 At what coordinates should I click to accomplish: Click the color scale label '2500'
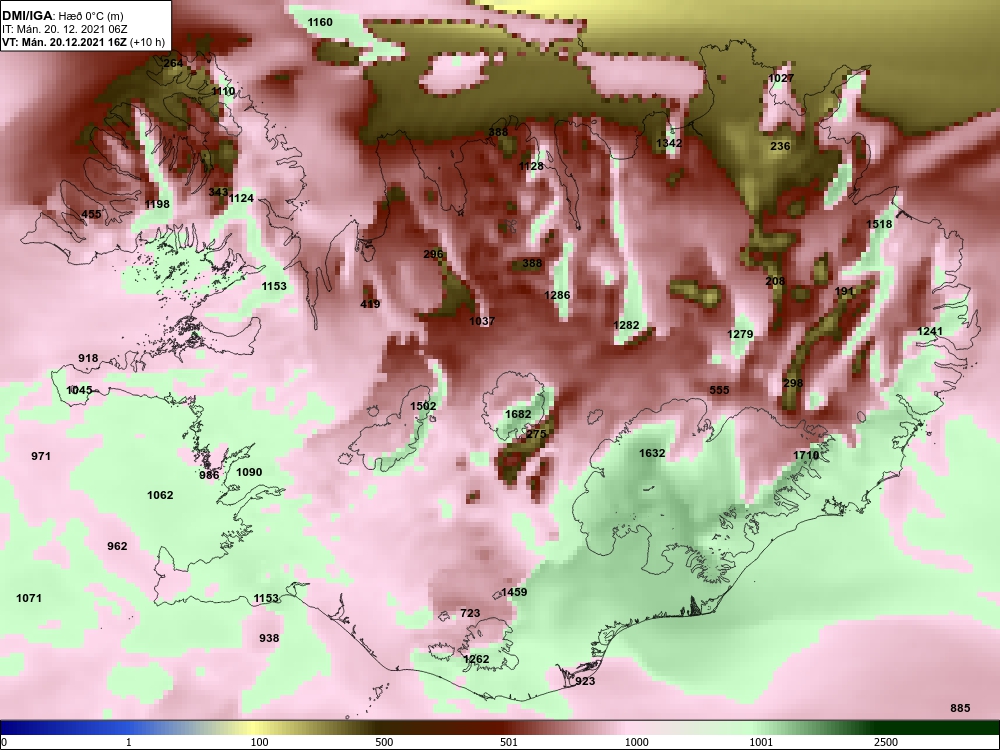click(x=887, y=742)
